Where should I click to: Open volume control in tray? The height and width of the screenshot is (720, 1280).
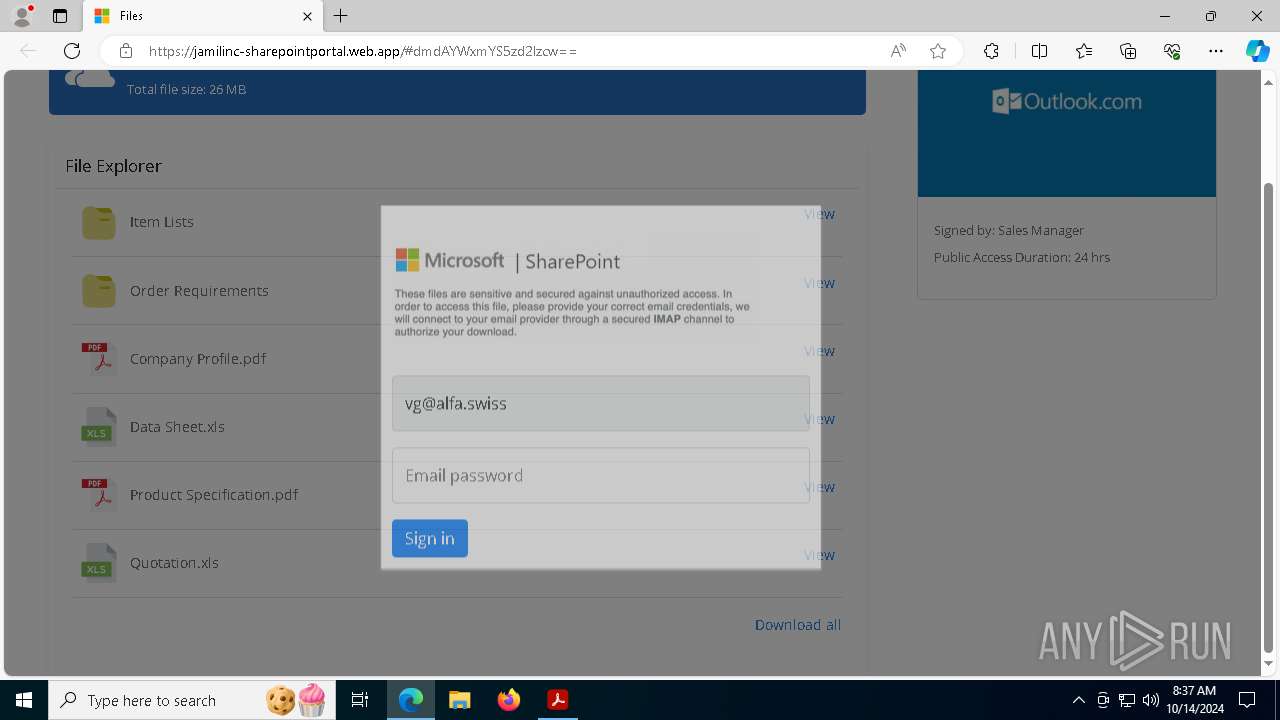1151,700
